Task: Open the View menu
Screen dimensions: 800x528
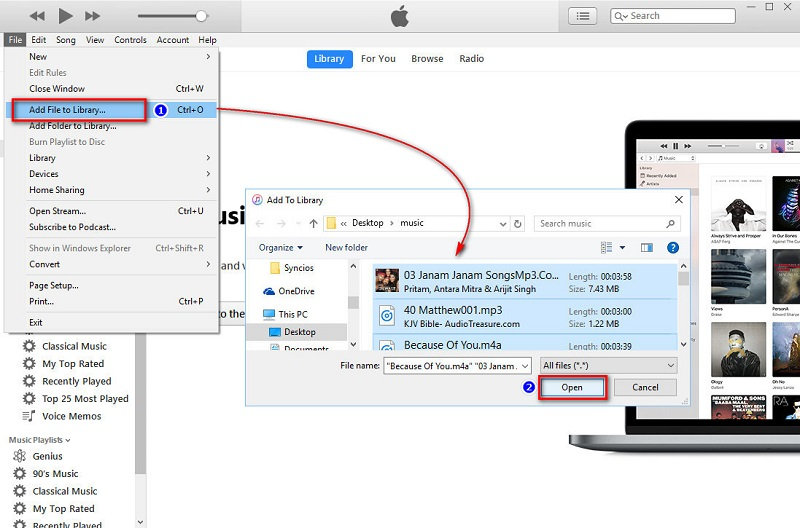Action: 94,40
